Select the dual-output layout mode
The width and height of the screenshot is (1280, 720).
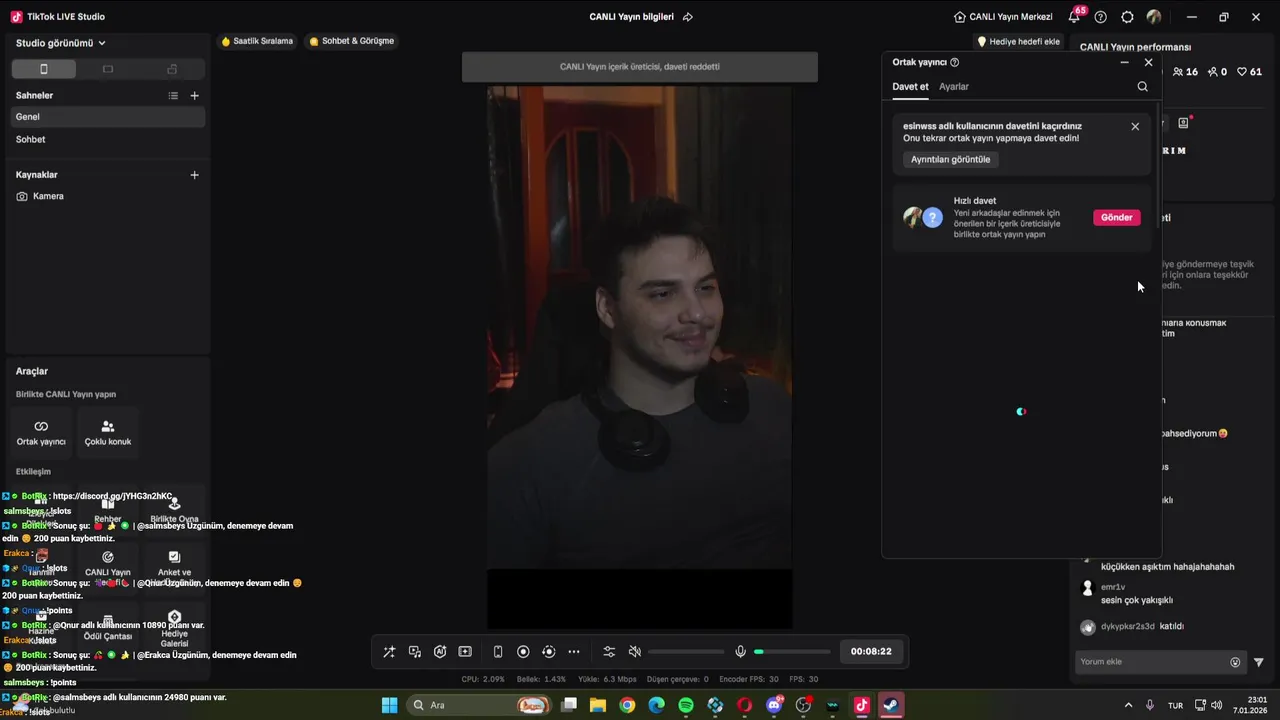(x=172, y=69)
